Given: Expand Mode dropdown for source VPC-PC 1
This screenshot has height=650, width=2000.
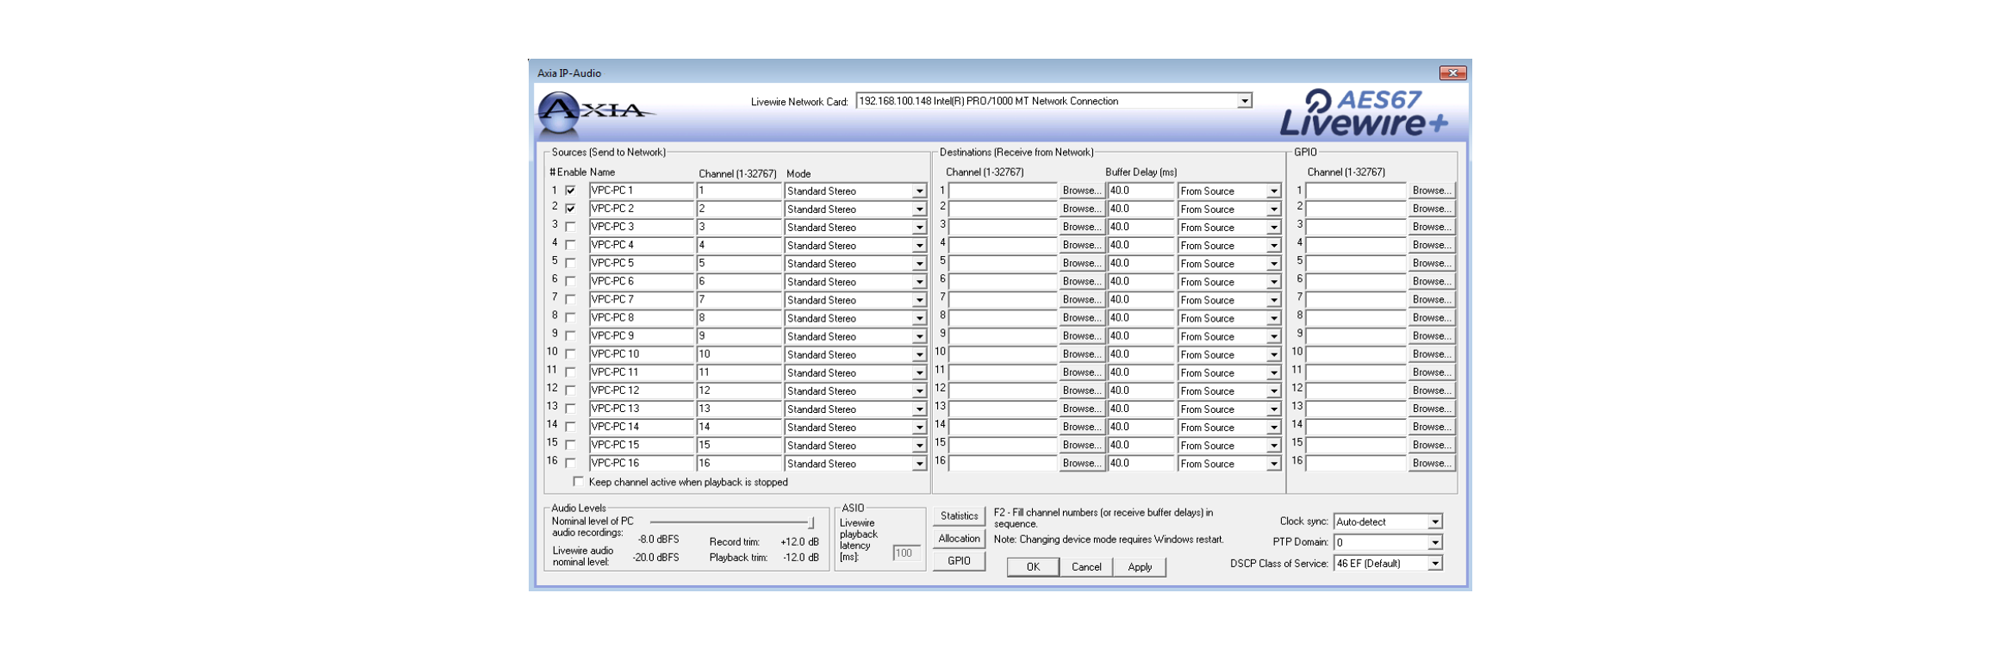Looking at the screenshot, I should [x=918, y=191].
